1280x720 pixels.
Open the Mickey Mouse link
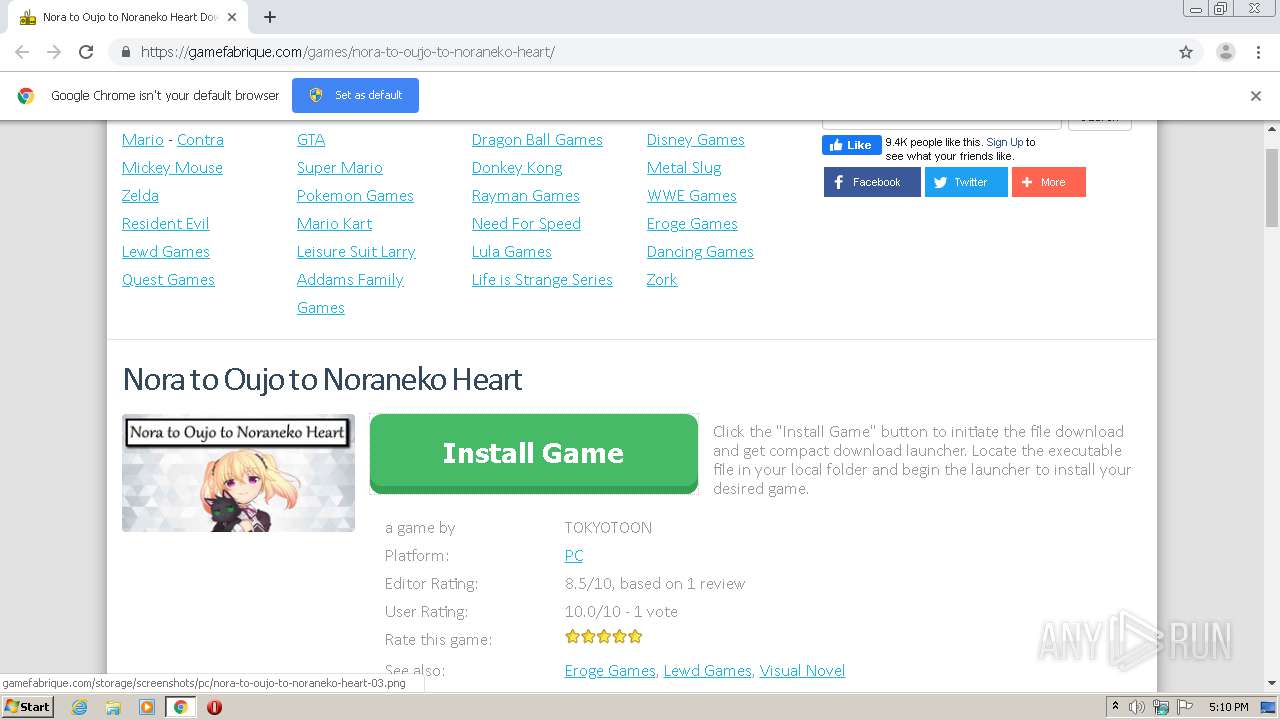(172, 168)
